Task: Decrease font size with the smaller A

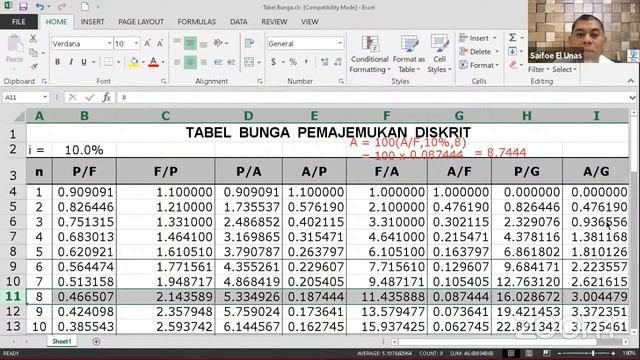Action: [x=160, y=43]
